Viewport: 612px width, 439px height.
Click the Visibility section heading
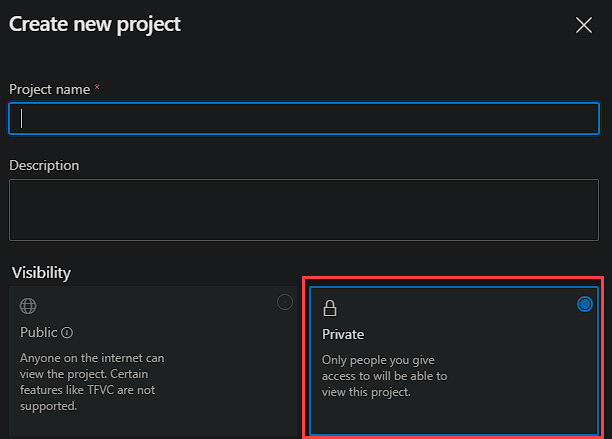tap(41, 272)
